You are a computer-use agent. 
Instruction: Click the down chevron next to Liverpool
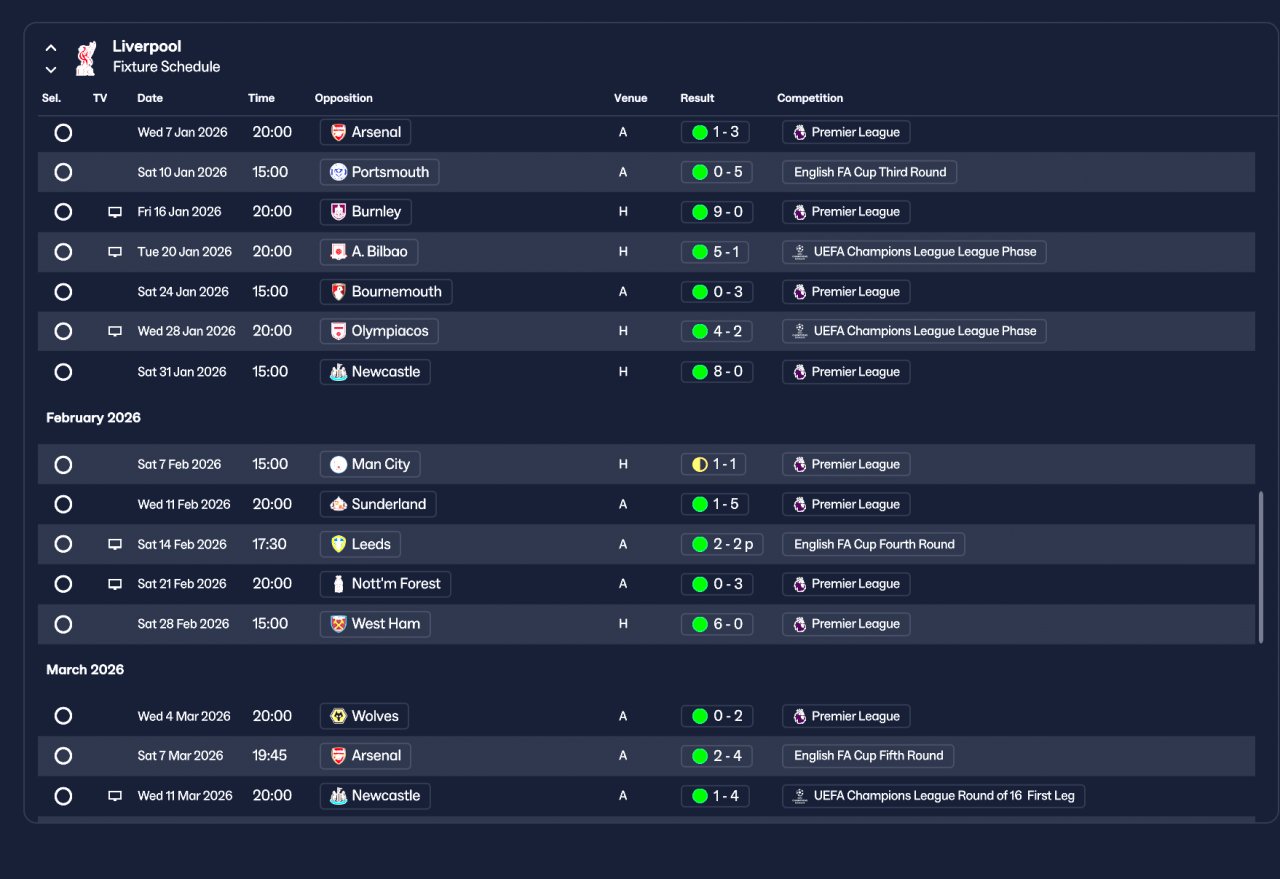click(x=51, y=70)
